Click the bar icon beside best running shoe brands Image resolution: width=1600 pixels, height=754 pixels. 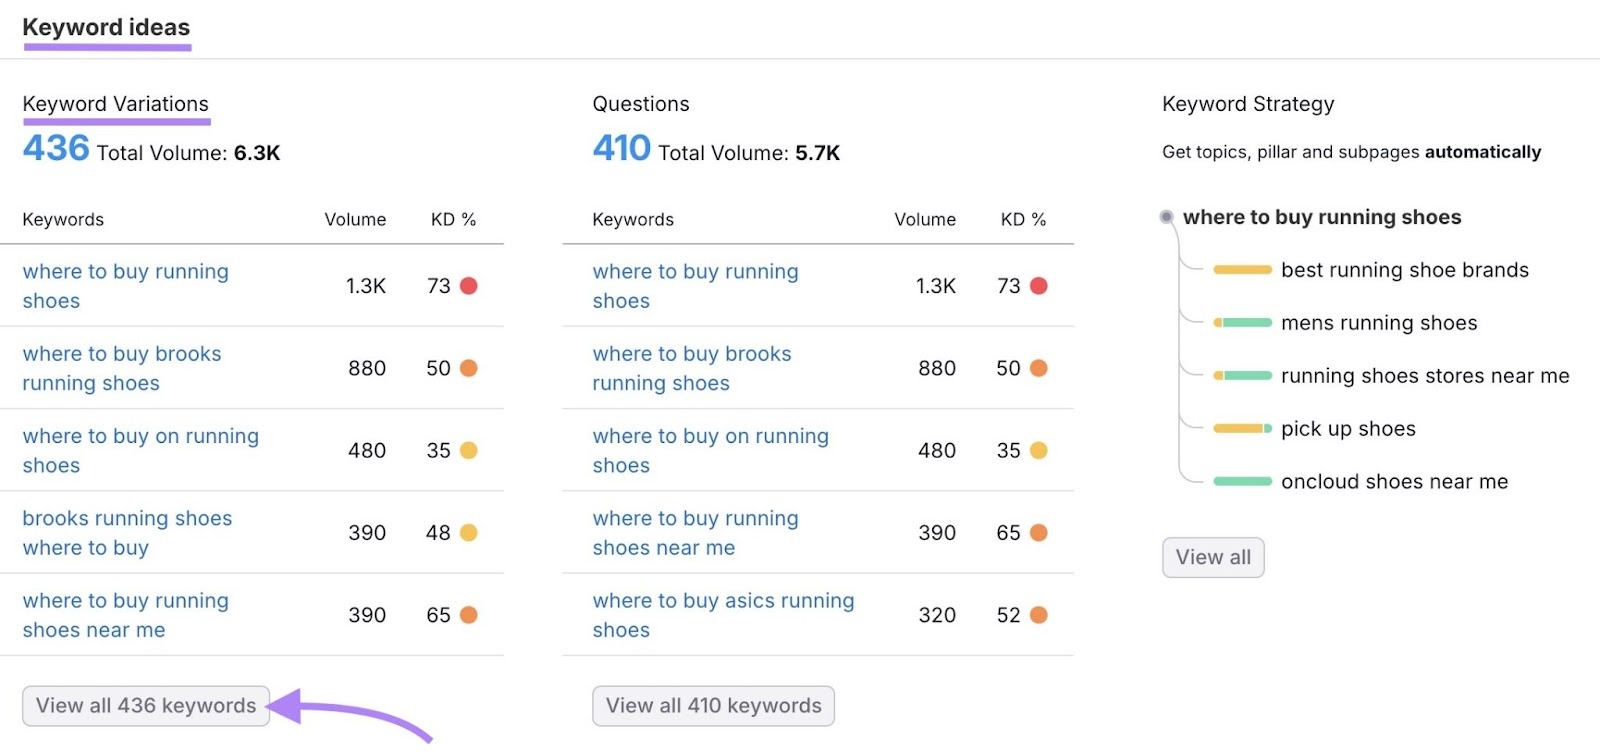tap(1242, 270)
